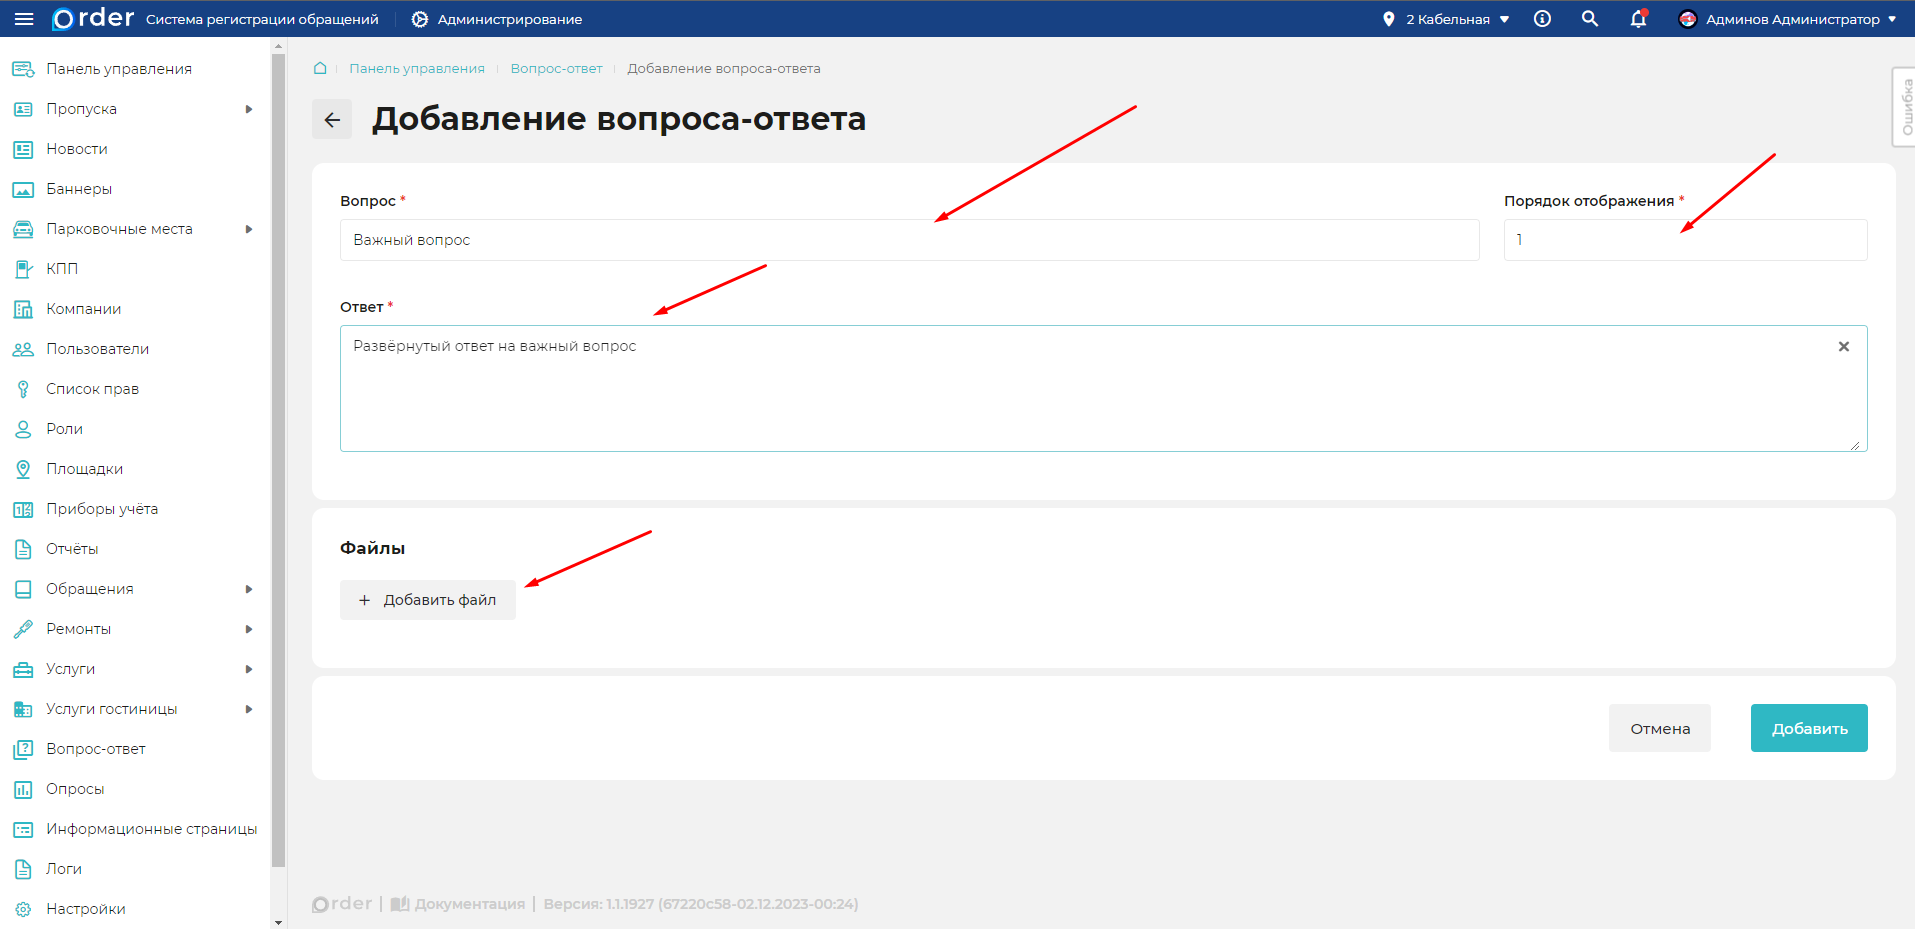
Task: Open the Баннеры section
Action: tap(77, 188)
